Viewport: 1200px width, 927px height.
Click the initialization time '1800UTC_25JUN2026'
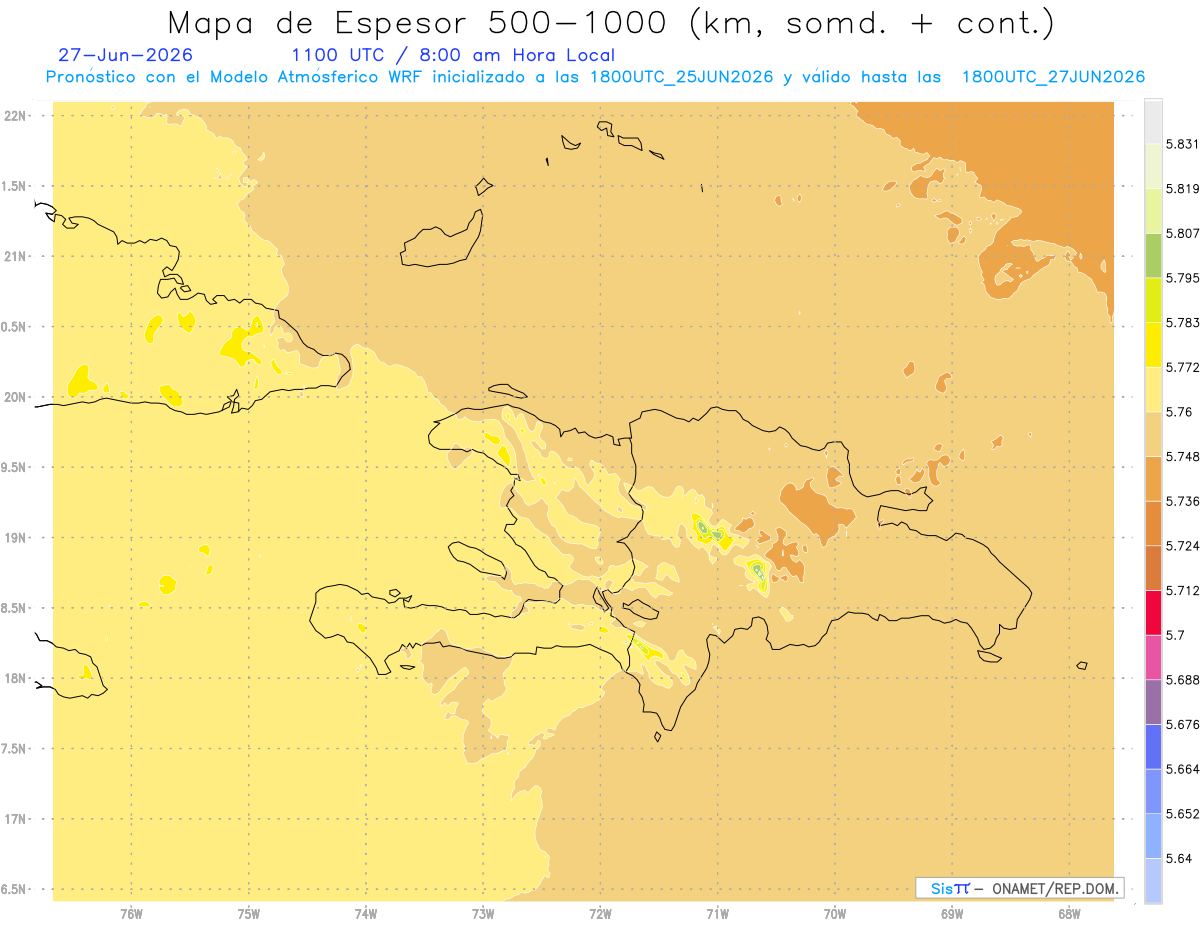[681, 77]
